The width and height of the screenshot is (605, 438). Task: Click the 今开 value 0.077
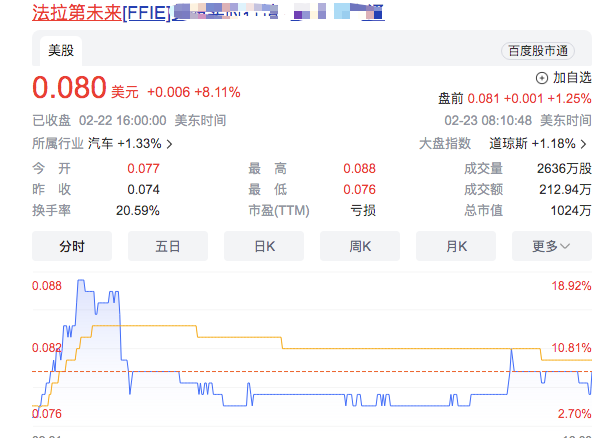click(x=143, y=169)
